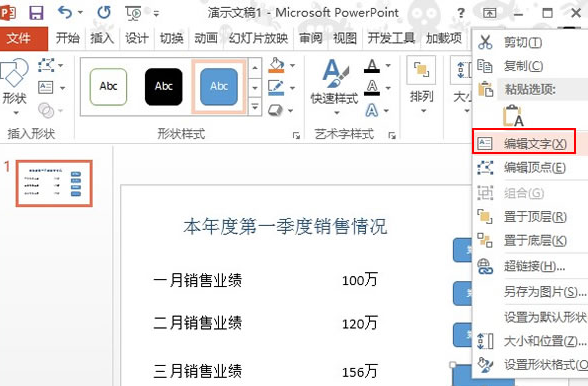Click the Save icon in quick access toolbar
This screenshot has height=386, width=588.
pos(36,13)
